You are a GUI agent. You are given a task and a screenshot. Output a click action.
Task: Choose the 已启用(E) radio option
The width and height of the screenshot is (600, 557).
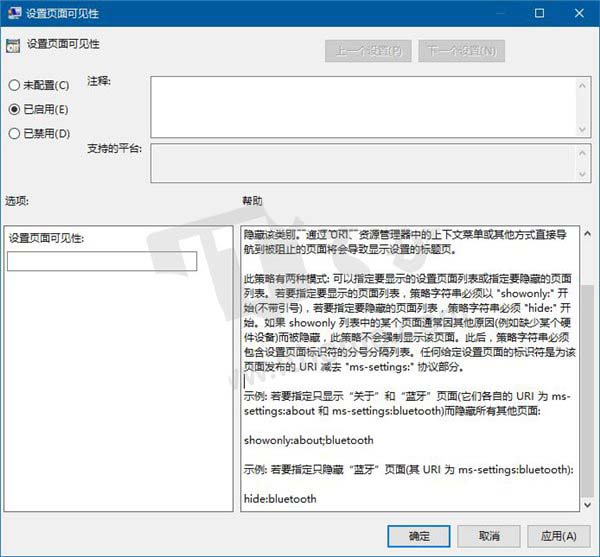click(14, 109)
